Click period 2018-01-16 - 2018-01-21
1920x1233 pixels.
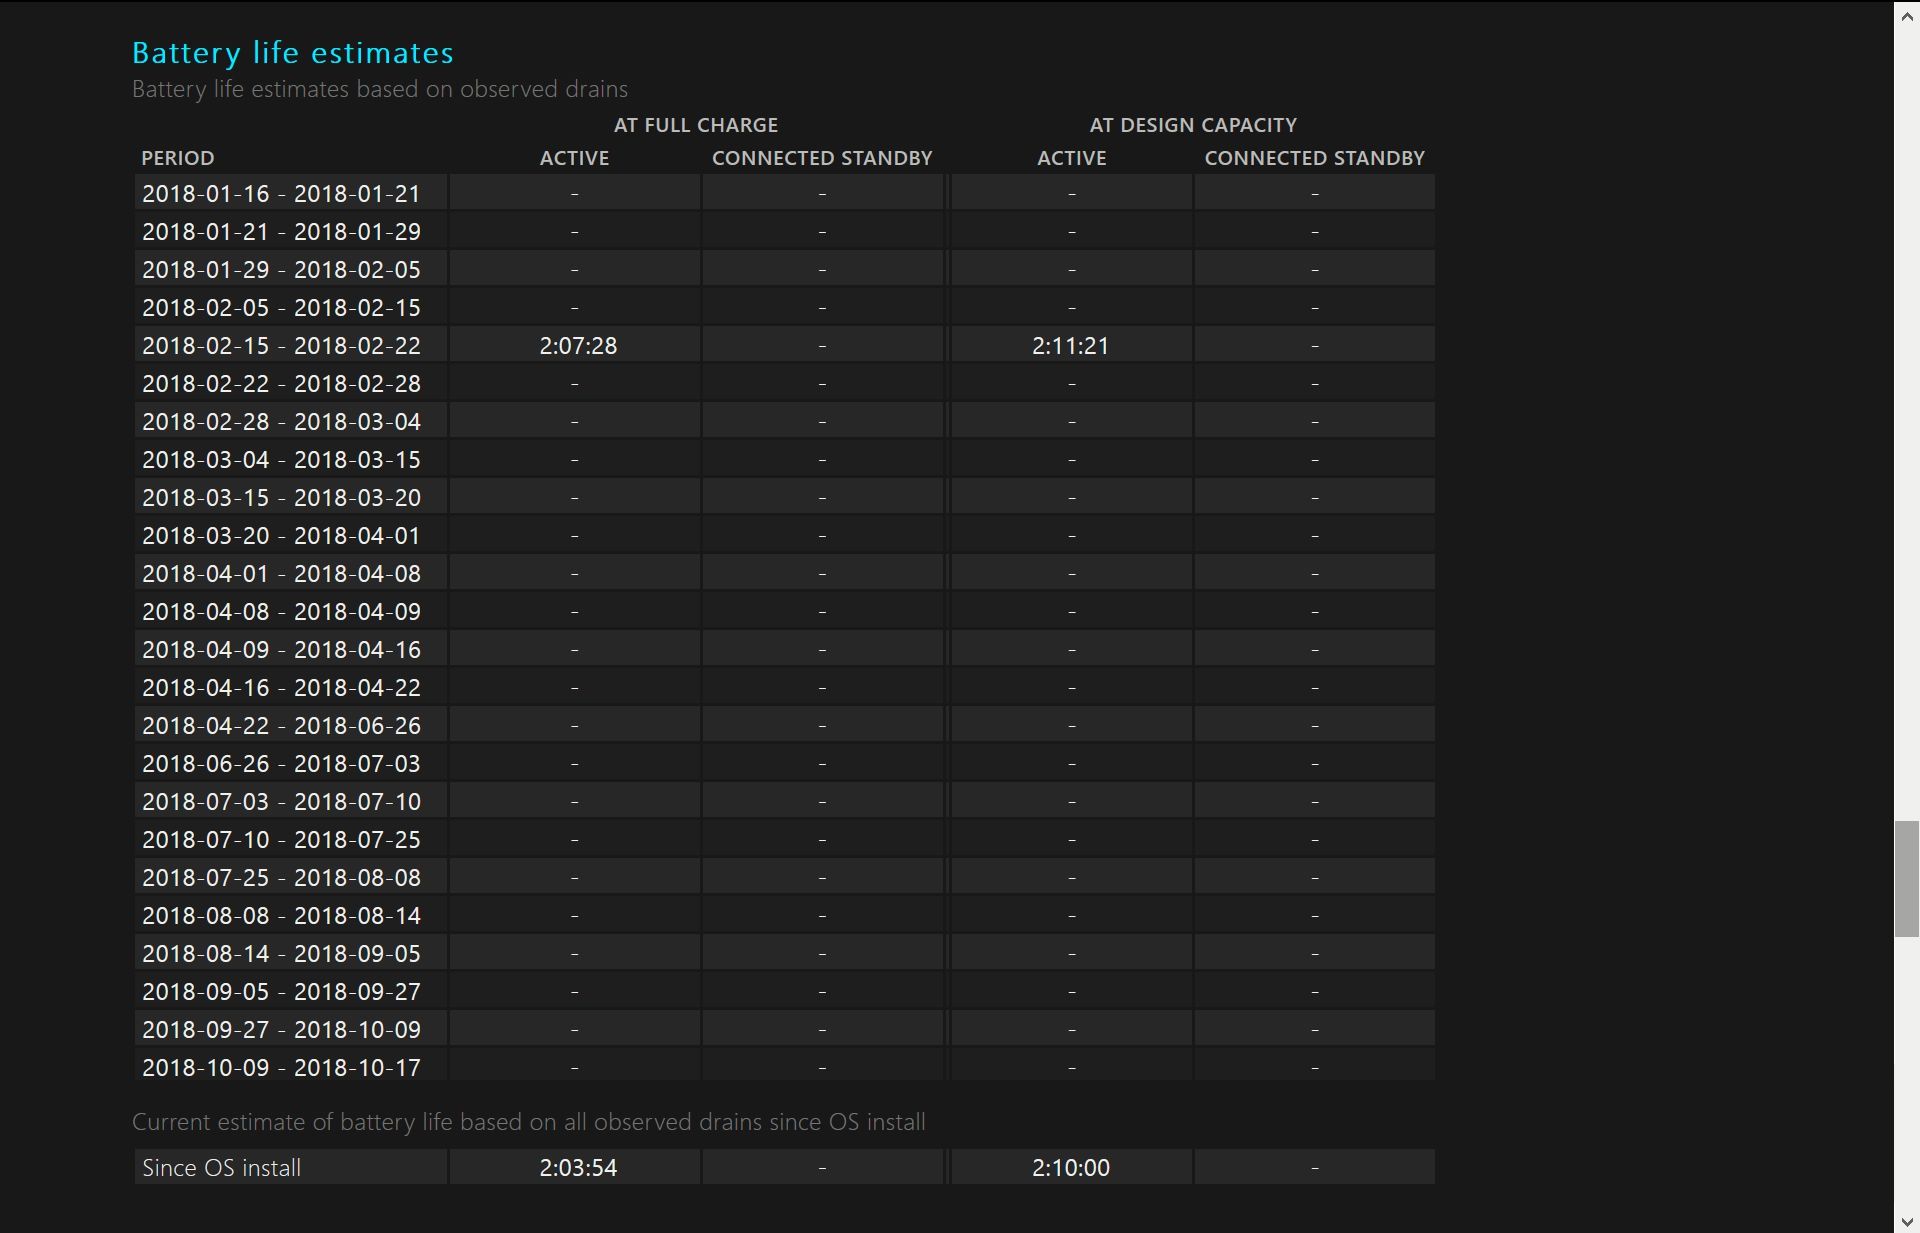[x=281, y=194]
